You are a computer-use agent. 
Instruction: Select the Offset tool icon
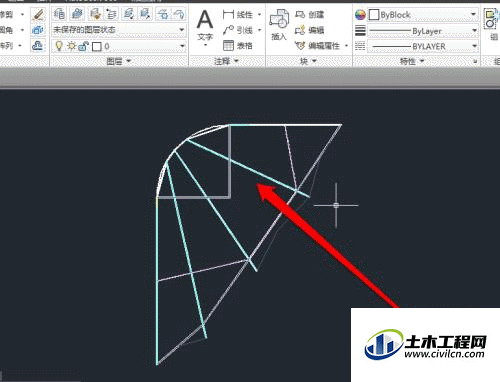coord(38,45)
